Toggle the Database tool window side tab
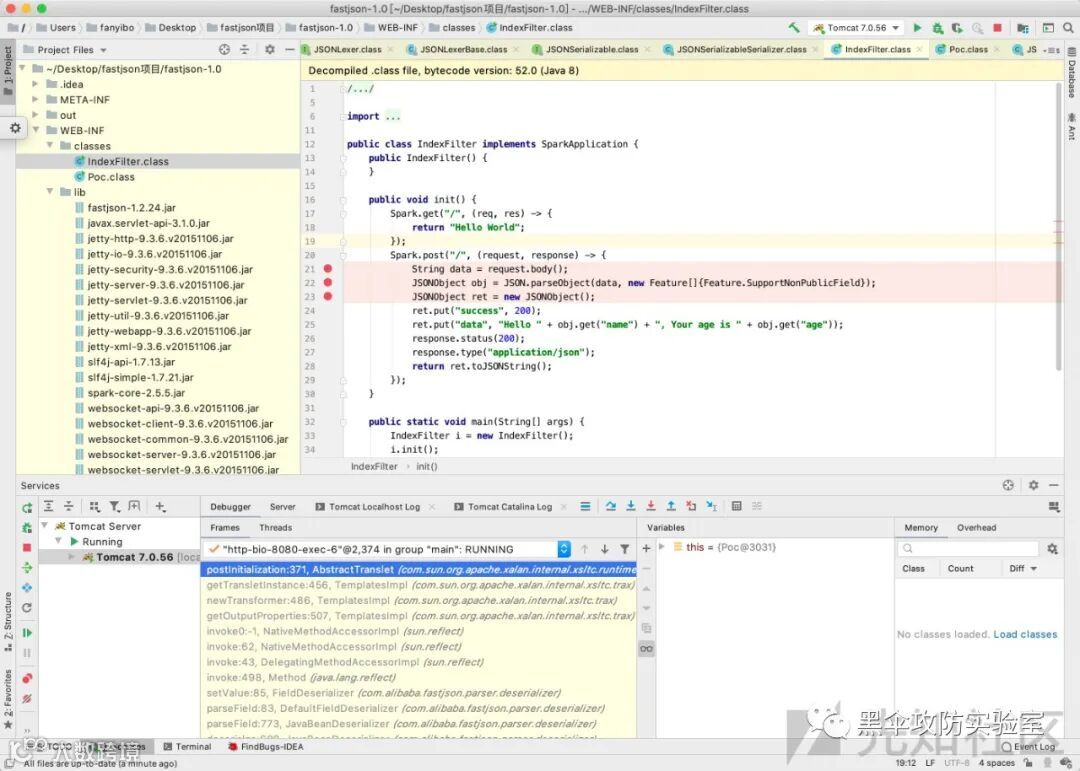Viewport: 1080px width, 771px height. 1072,73
